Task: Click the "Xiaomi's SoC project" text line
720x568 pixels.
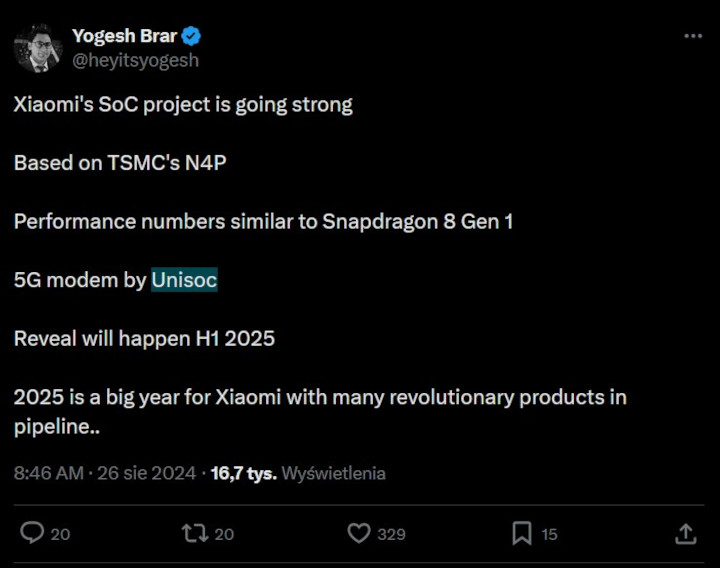Action: pos(183,105)
